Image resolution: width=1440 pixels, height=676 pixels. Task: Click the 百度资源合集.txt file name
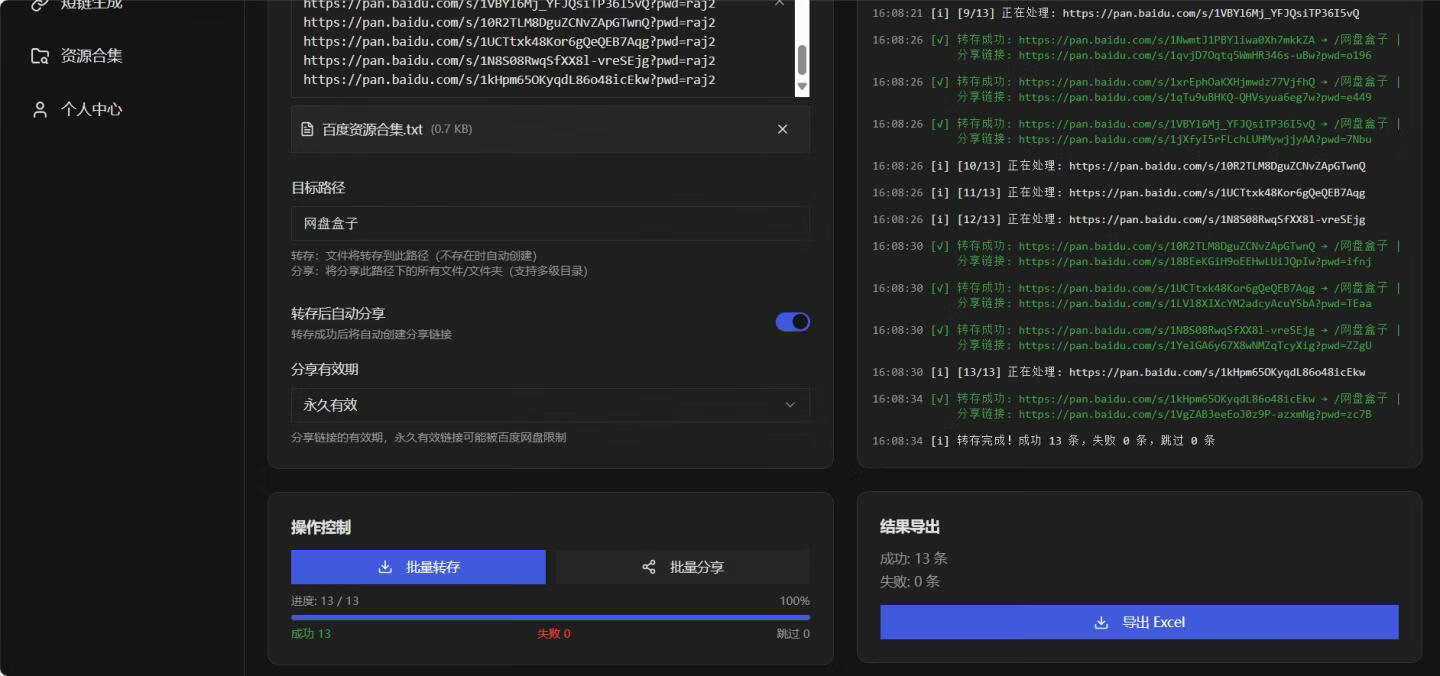(372, 129)
